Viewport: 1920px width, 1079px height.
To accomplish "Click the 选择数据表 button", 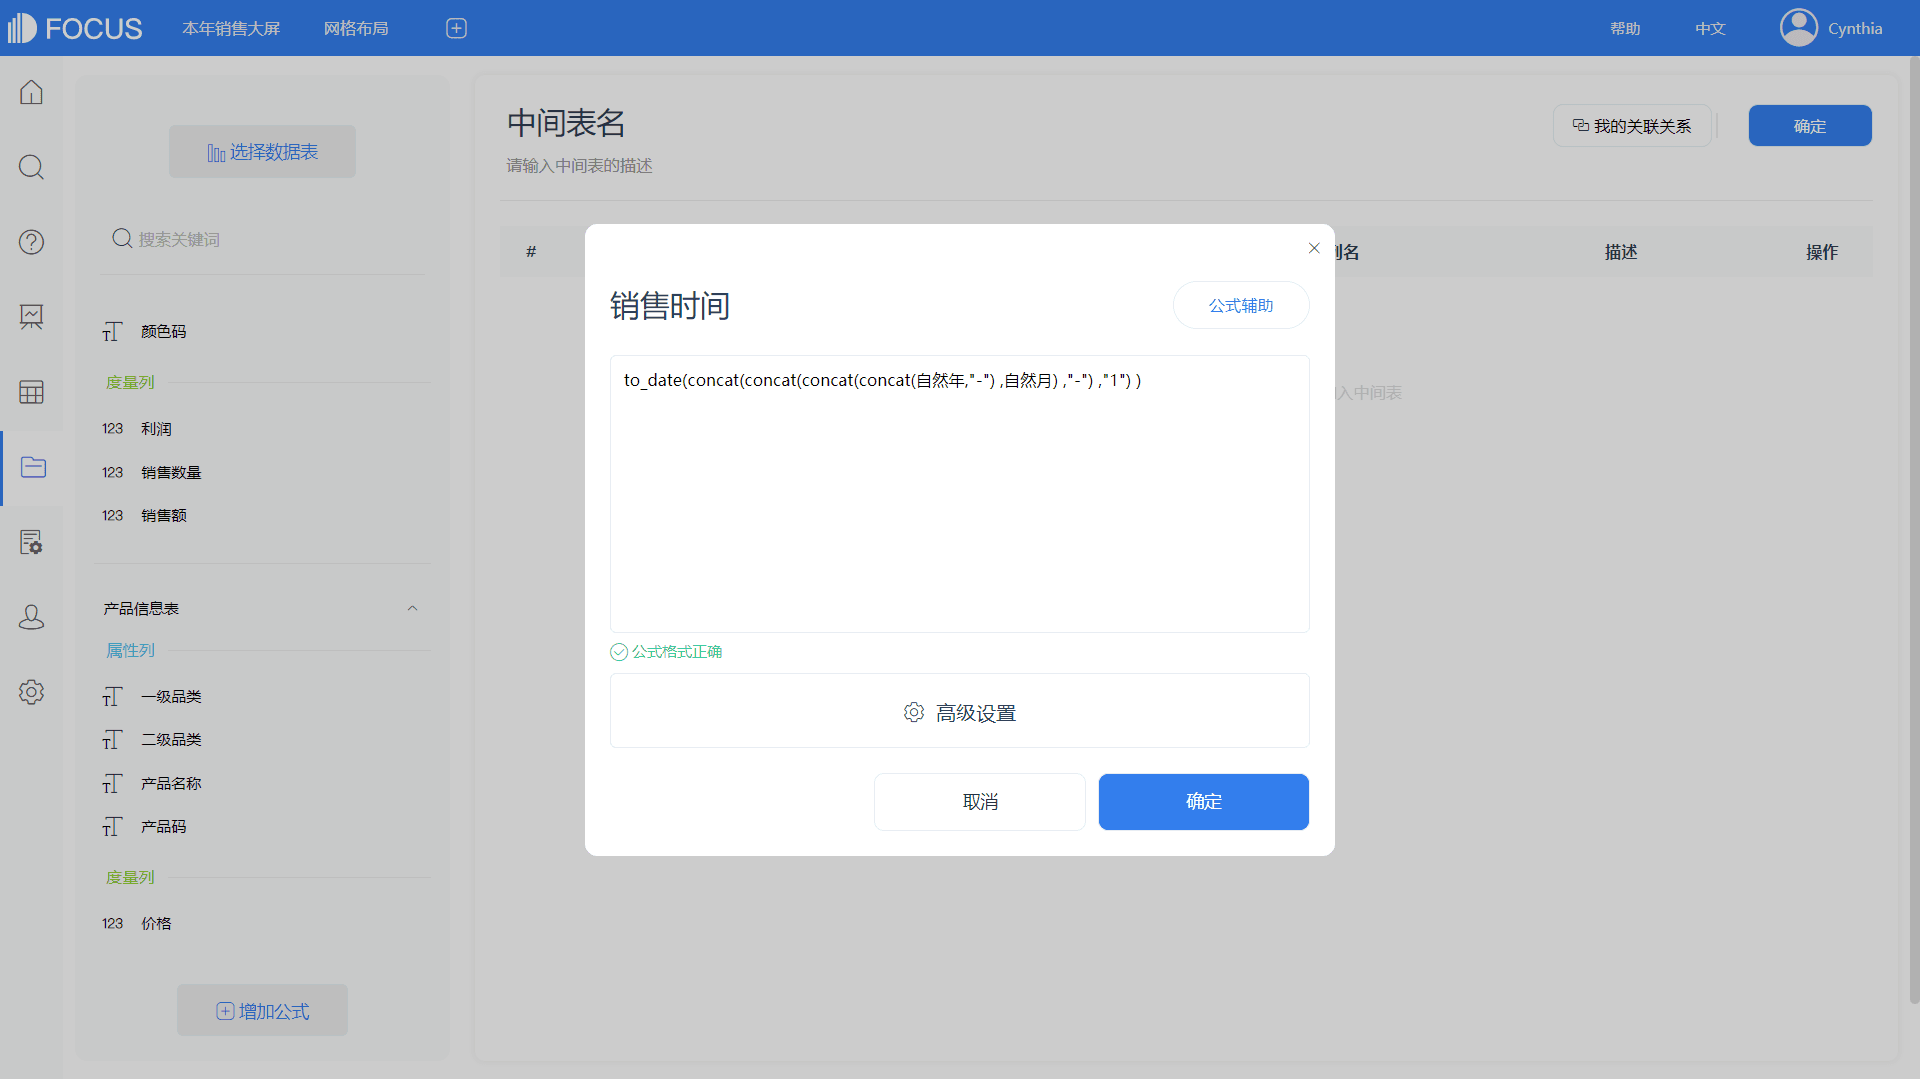I will pos(262,152).
